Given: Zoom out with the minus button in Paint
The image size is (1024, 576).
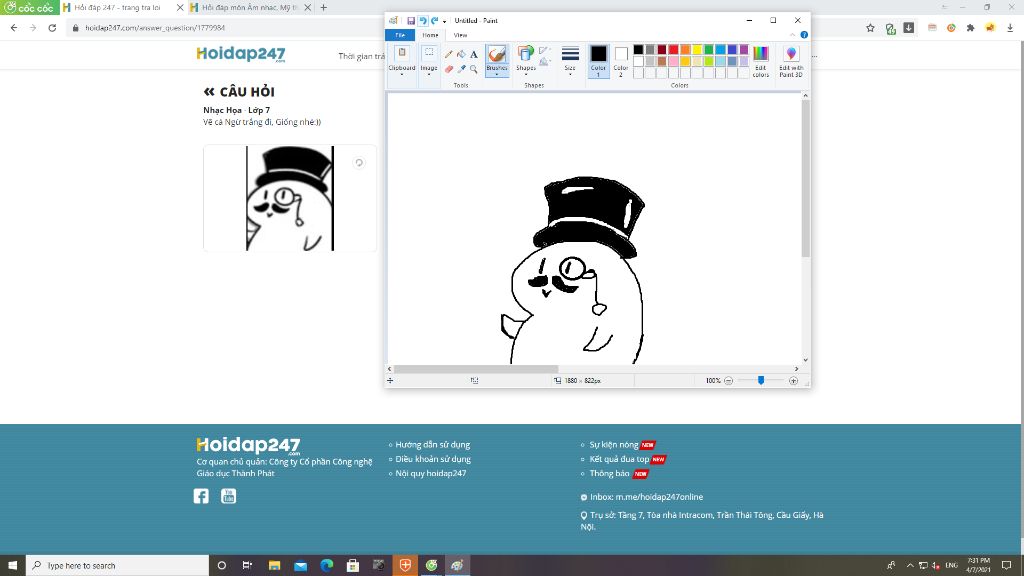Looking at the screenshot, I should click(x=729, y=381).
